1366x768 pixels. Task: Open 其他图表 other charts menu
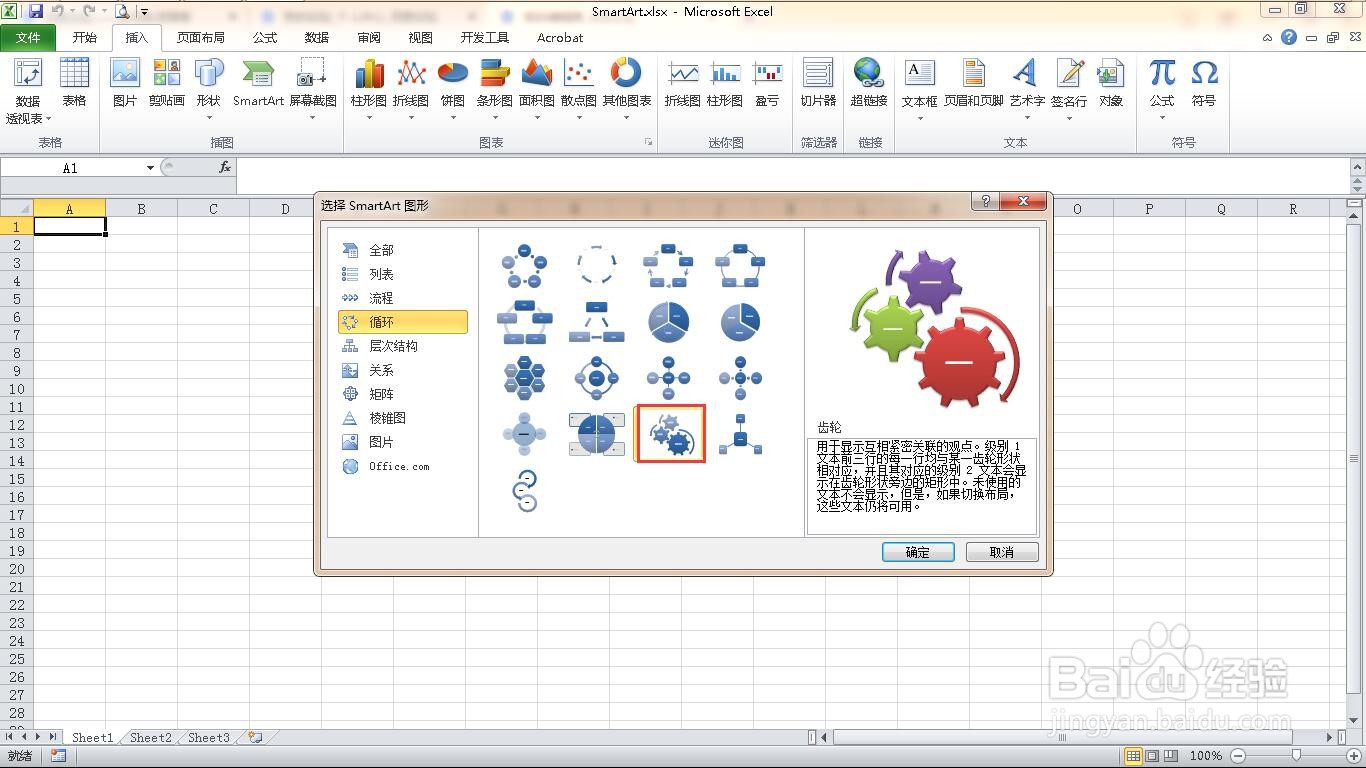[x=627, y=90]
